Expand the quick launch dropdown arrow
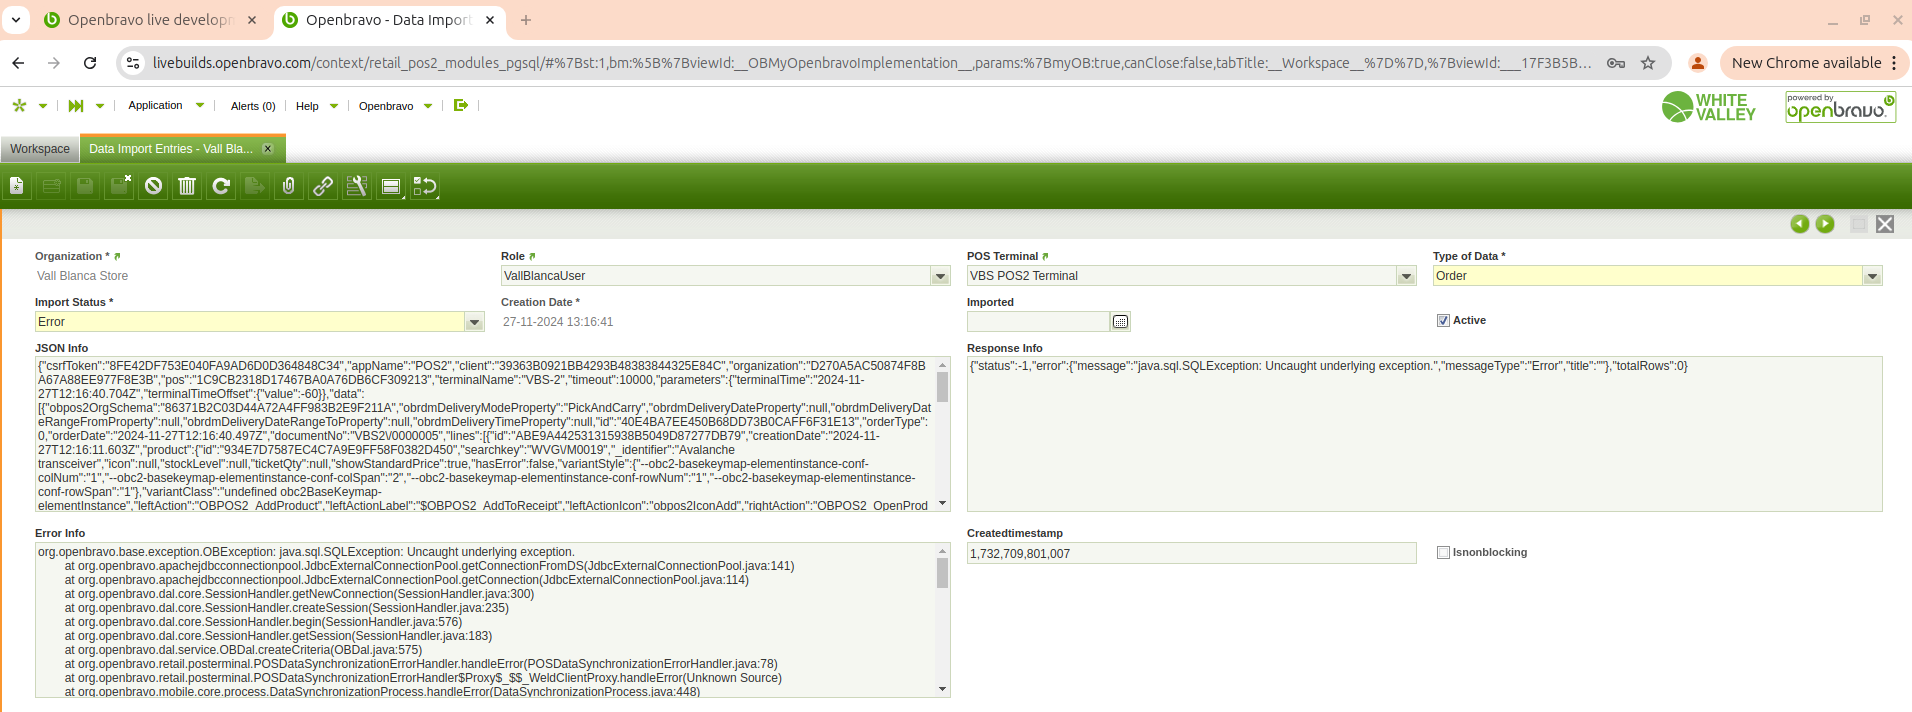The height and width of the screenshot is (712, 1912). pyautogui.click(x=100, y=105)
